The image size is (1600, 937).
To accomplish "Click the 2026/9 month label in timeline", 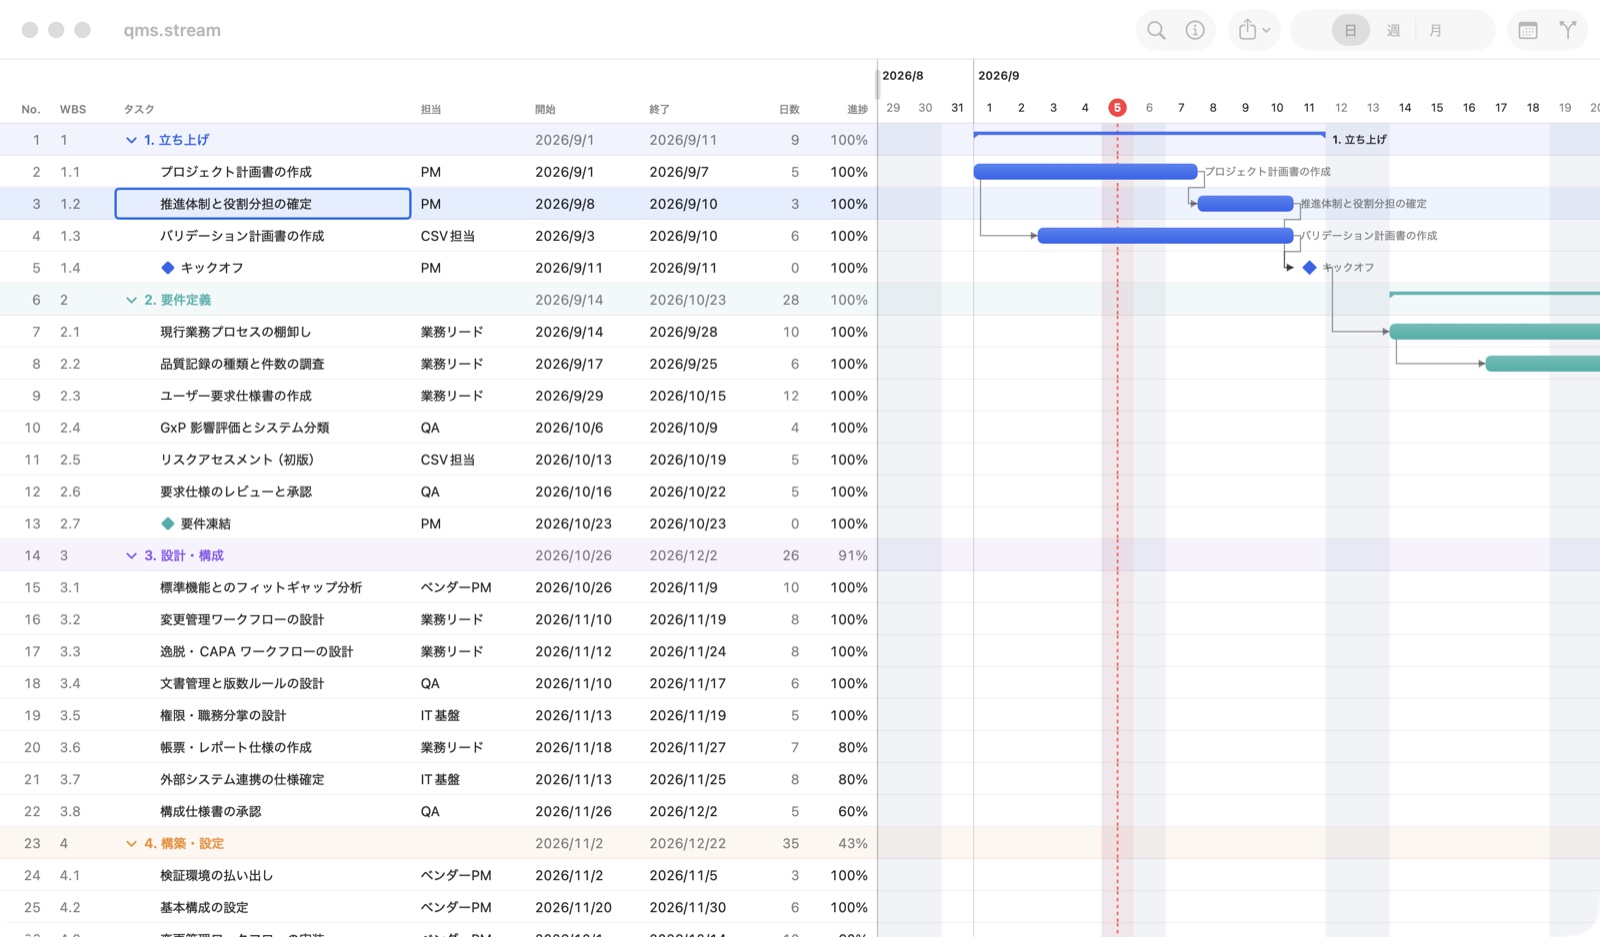I will point(999,76).
